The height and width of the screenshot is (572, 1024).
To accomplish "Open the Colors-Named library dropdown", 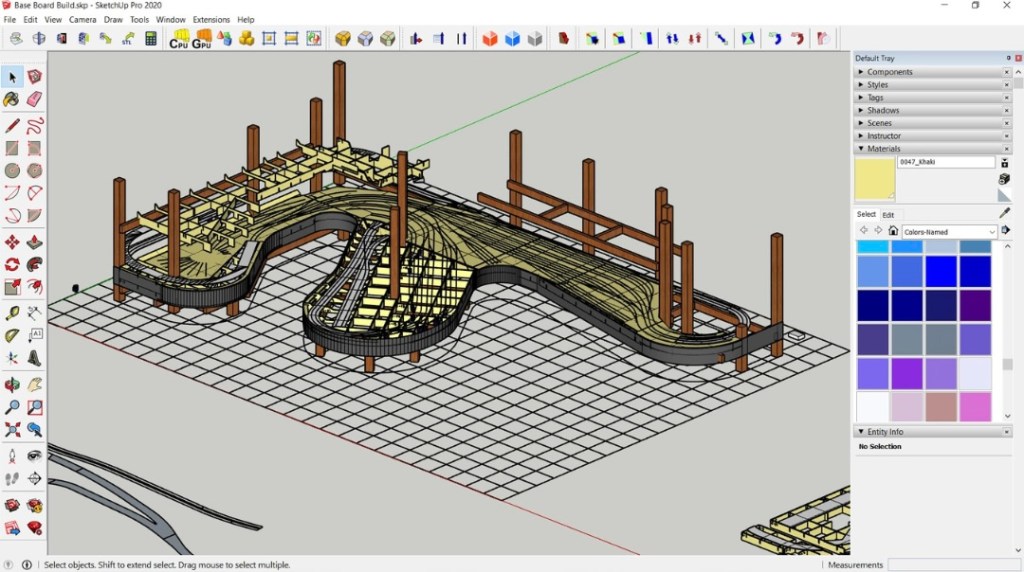I will click(949, 232).
